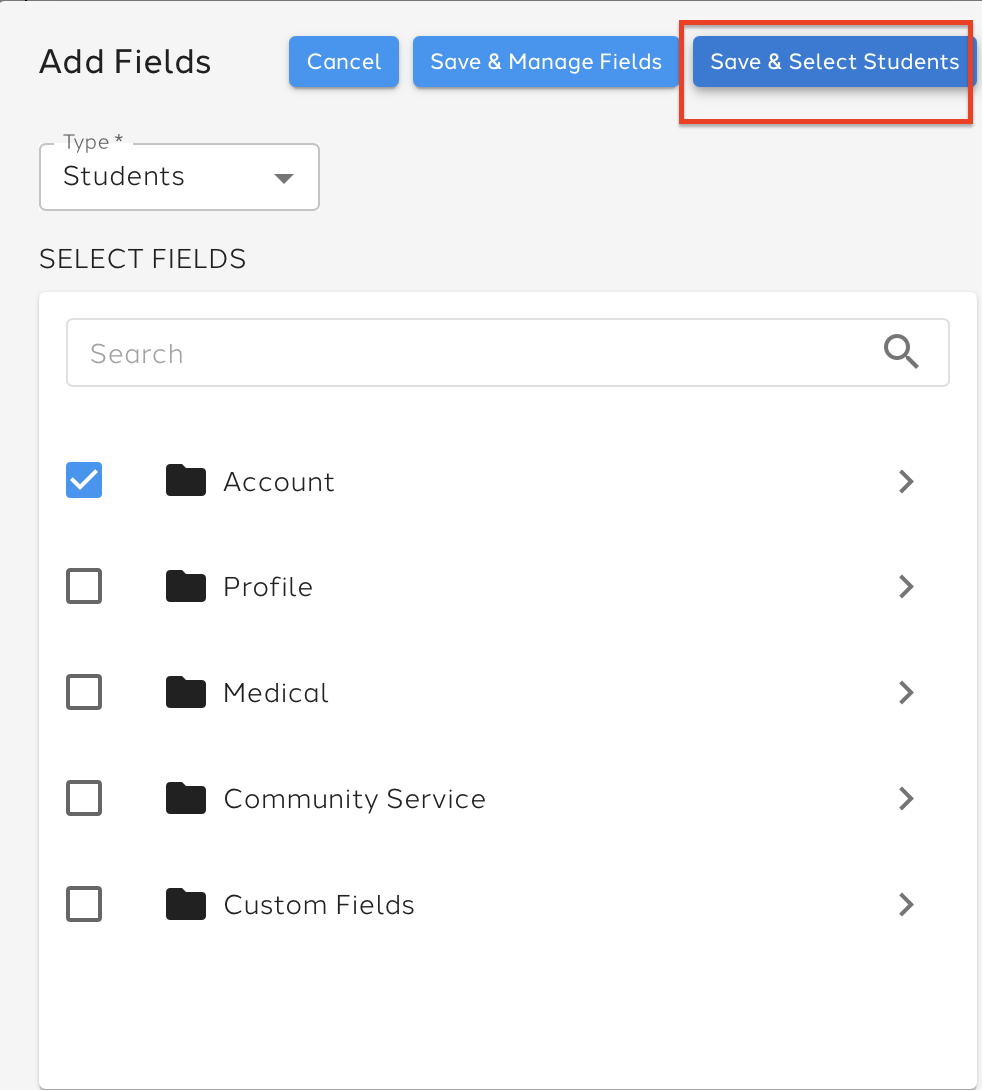
Task: Click the search magnifier icon
Action: (901, 352)
